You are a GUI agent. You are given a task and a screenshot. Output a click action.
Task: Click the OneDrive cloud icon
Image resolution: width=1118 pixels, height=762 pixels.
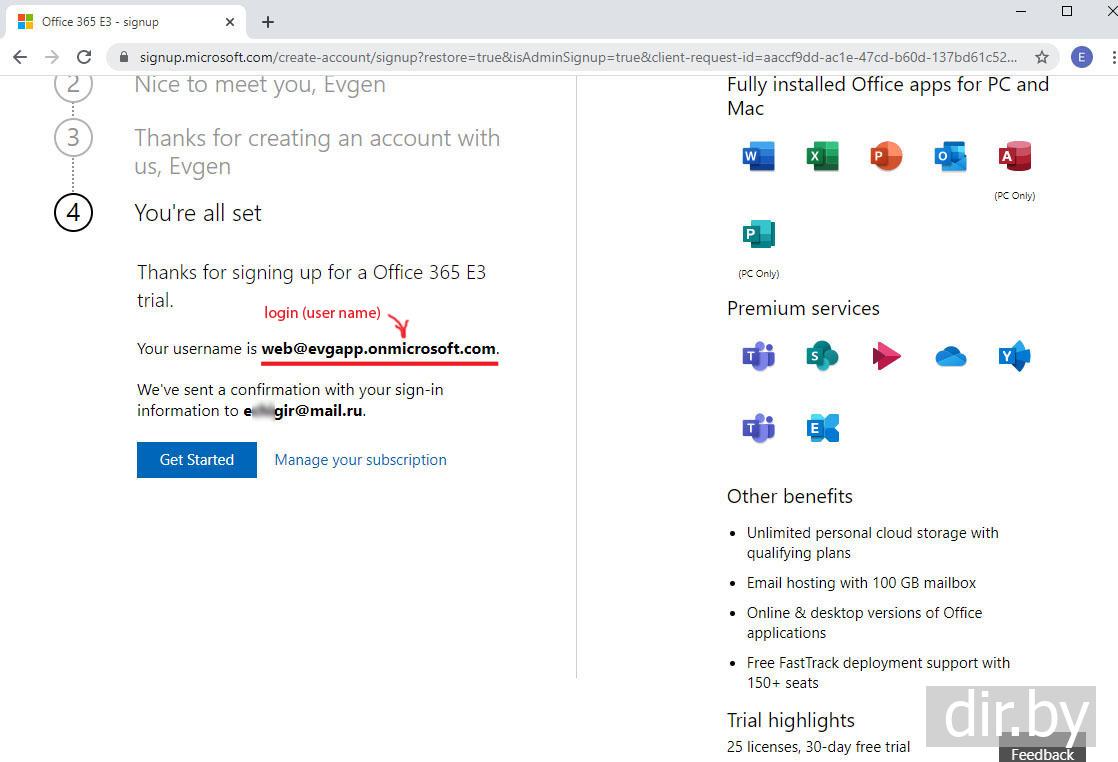click(950, 356)
